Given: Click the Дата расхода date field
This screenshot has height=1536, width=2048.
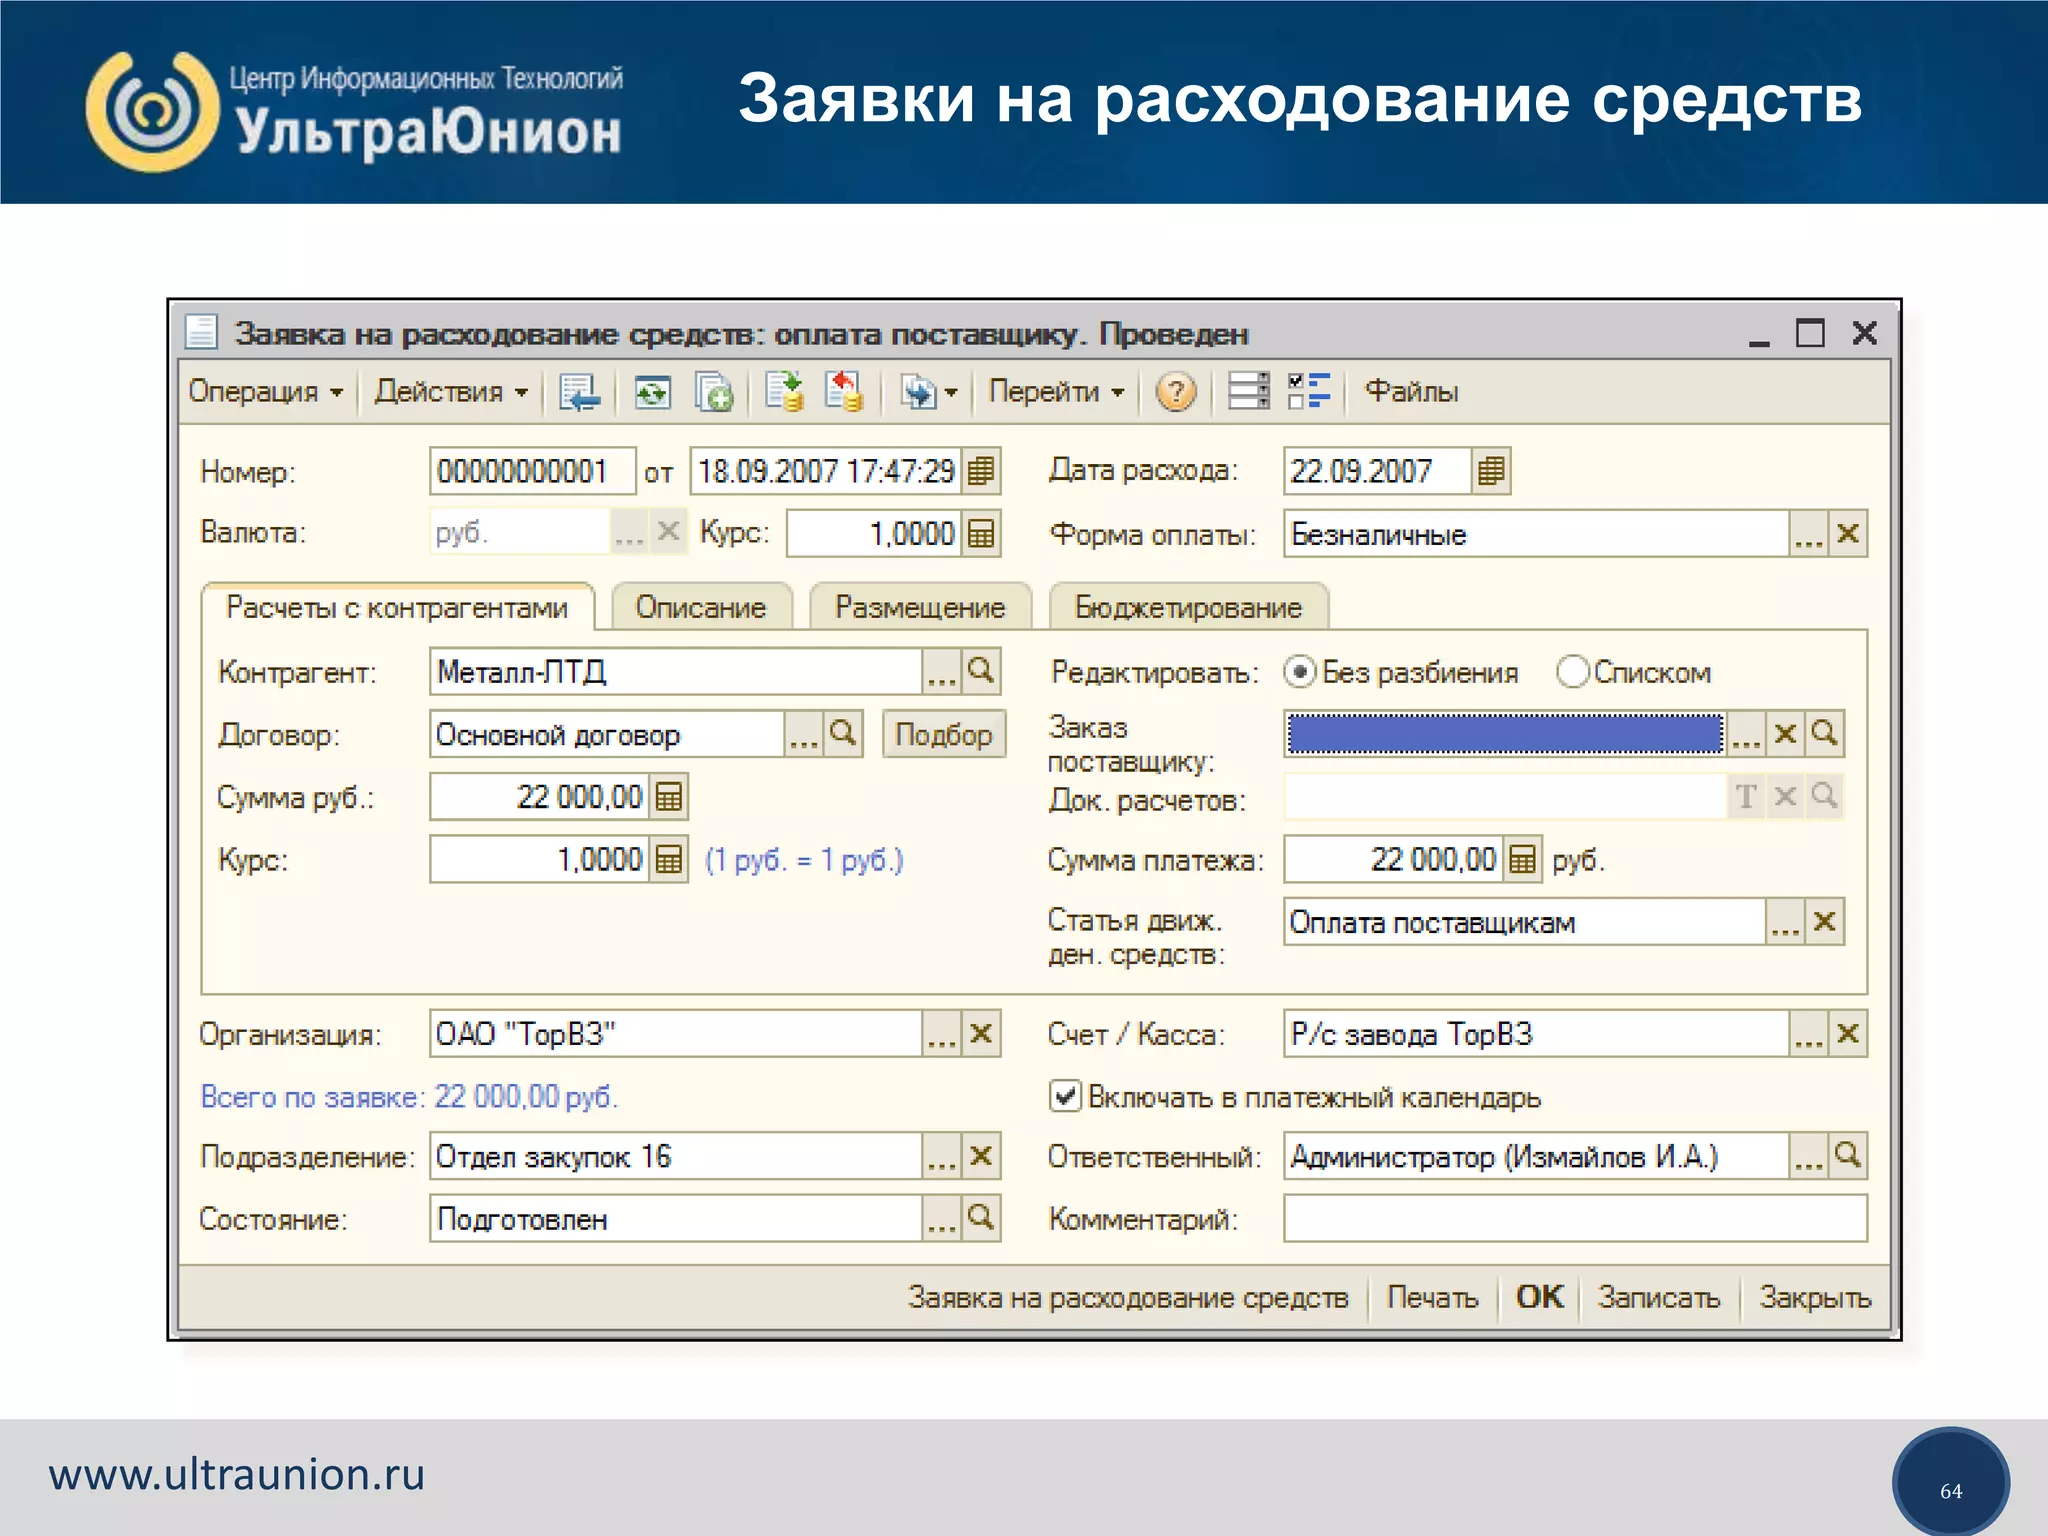Looking at the screenshot, I should [1378, 471].
